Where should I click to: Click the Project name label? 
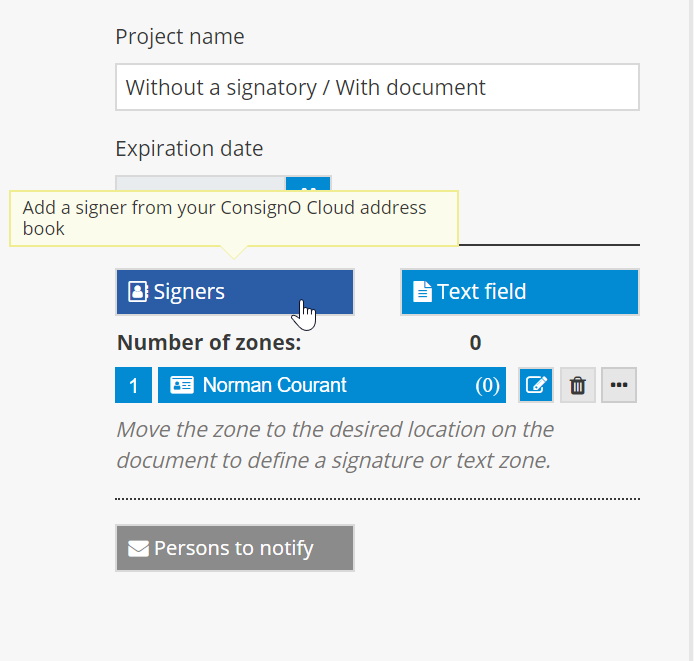[179, 37]
